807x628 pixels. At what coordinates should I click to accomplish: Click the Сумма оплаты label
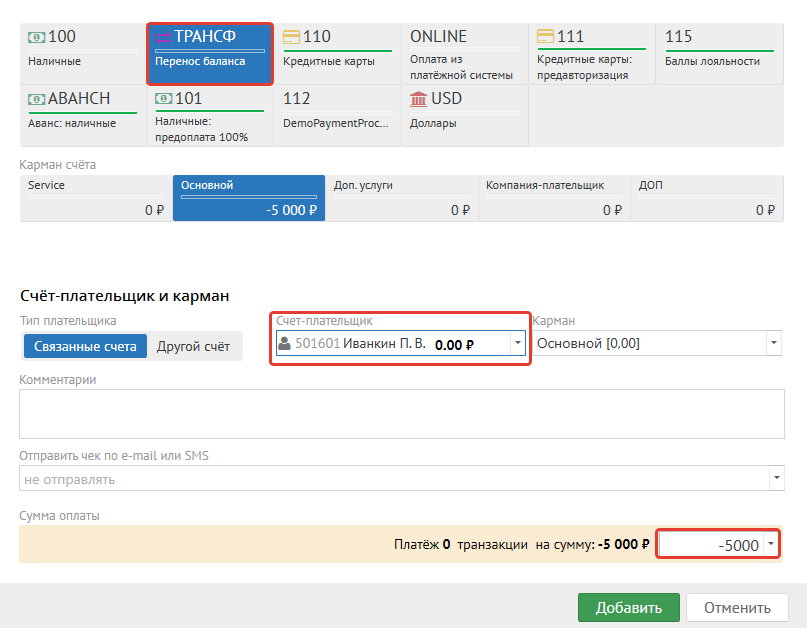tap(59, 516)
